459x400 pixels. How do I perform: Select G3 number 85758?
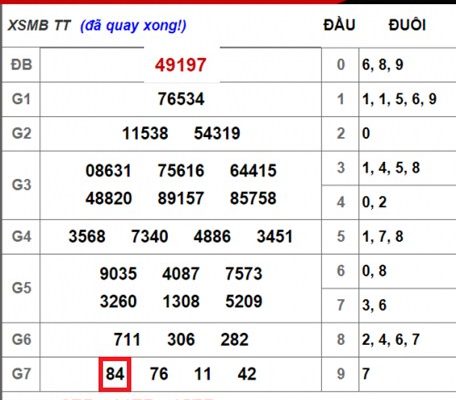(253, 198)
